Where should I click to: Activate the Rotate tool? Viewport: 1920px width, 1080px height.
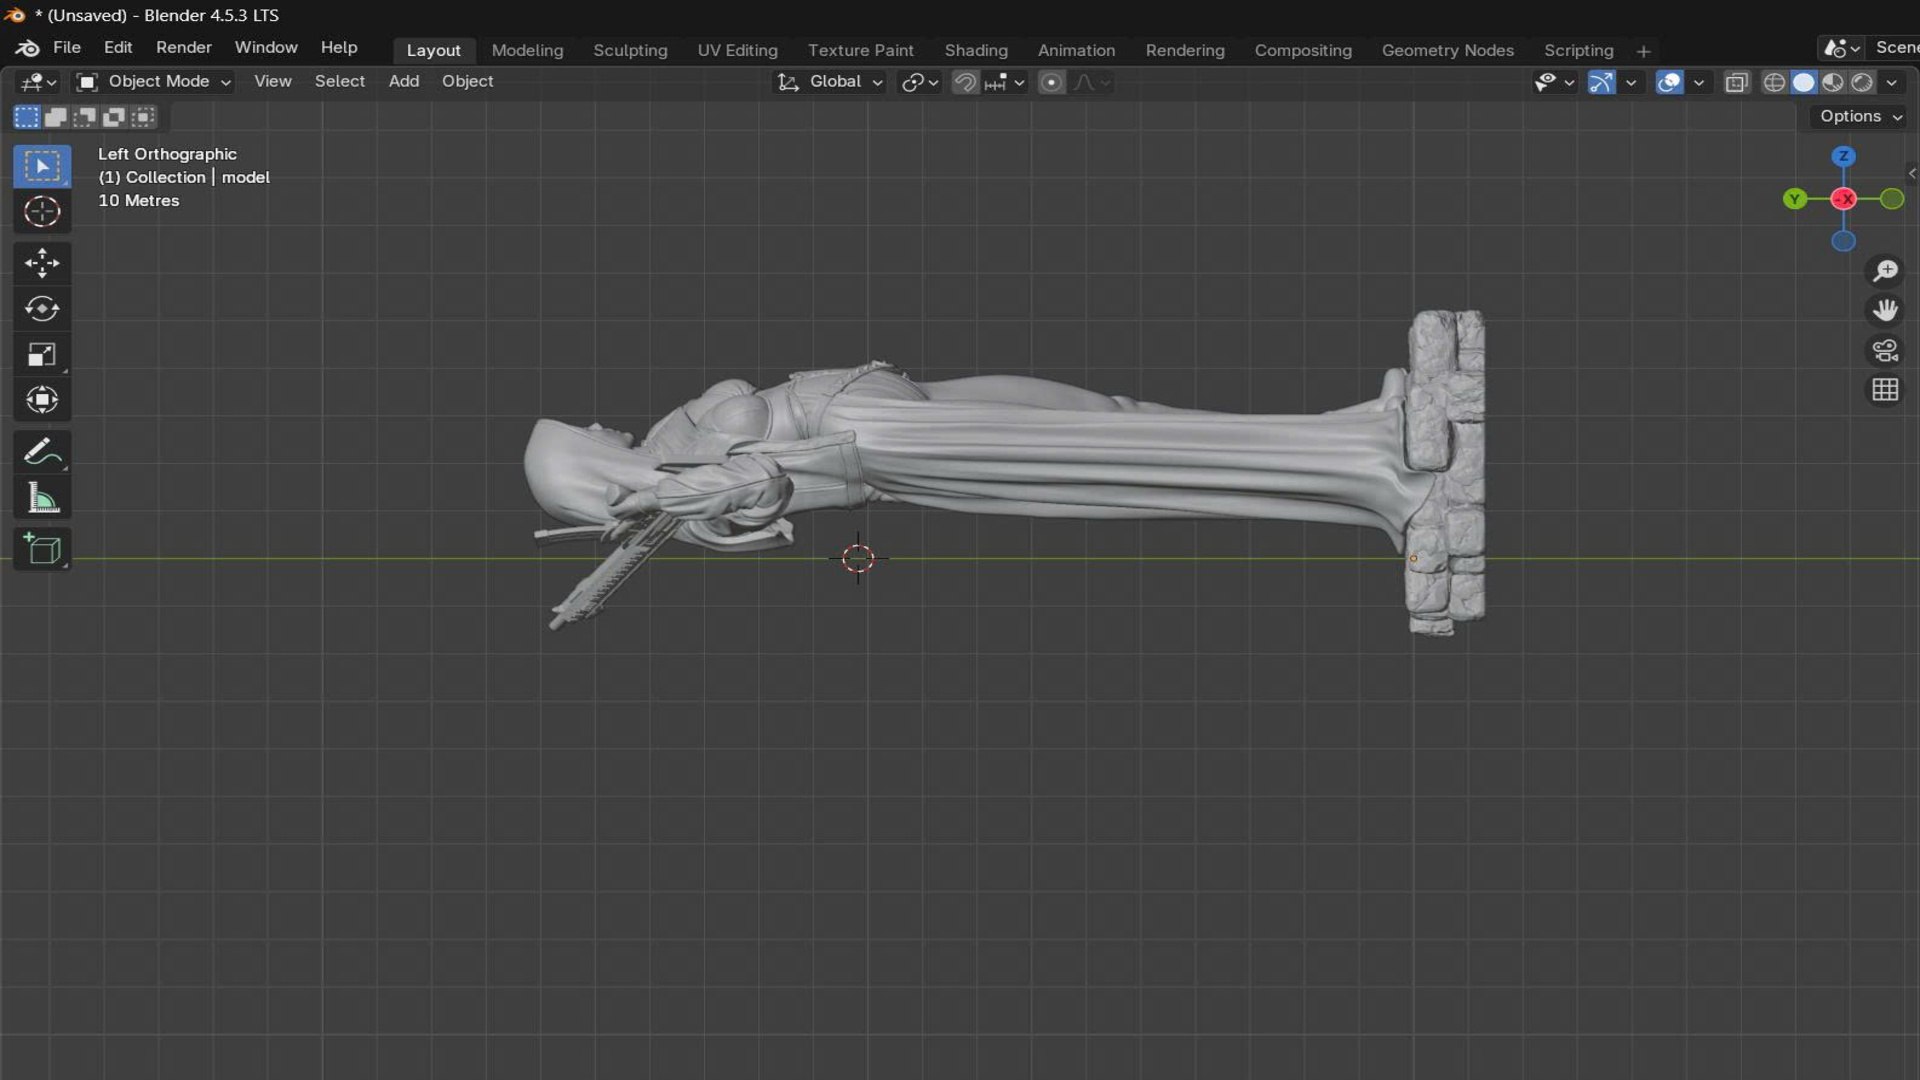[42, 309]
